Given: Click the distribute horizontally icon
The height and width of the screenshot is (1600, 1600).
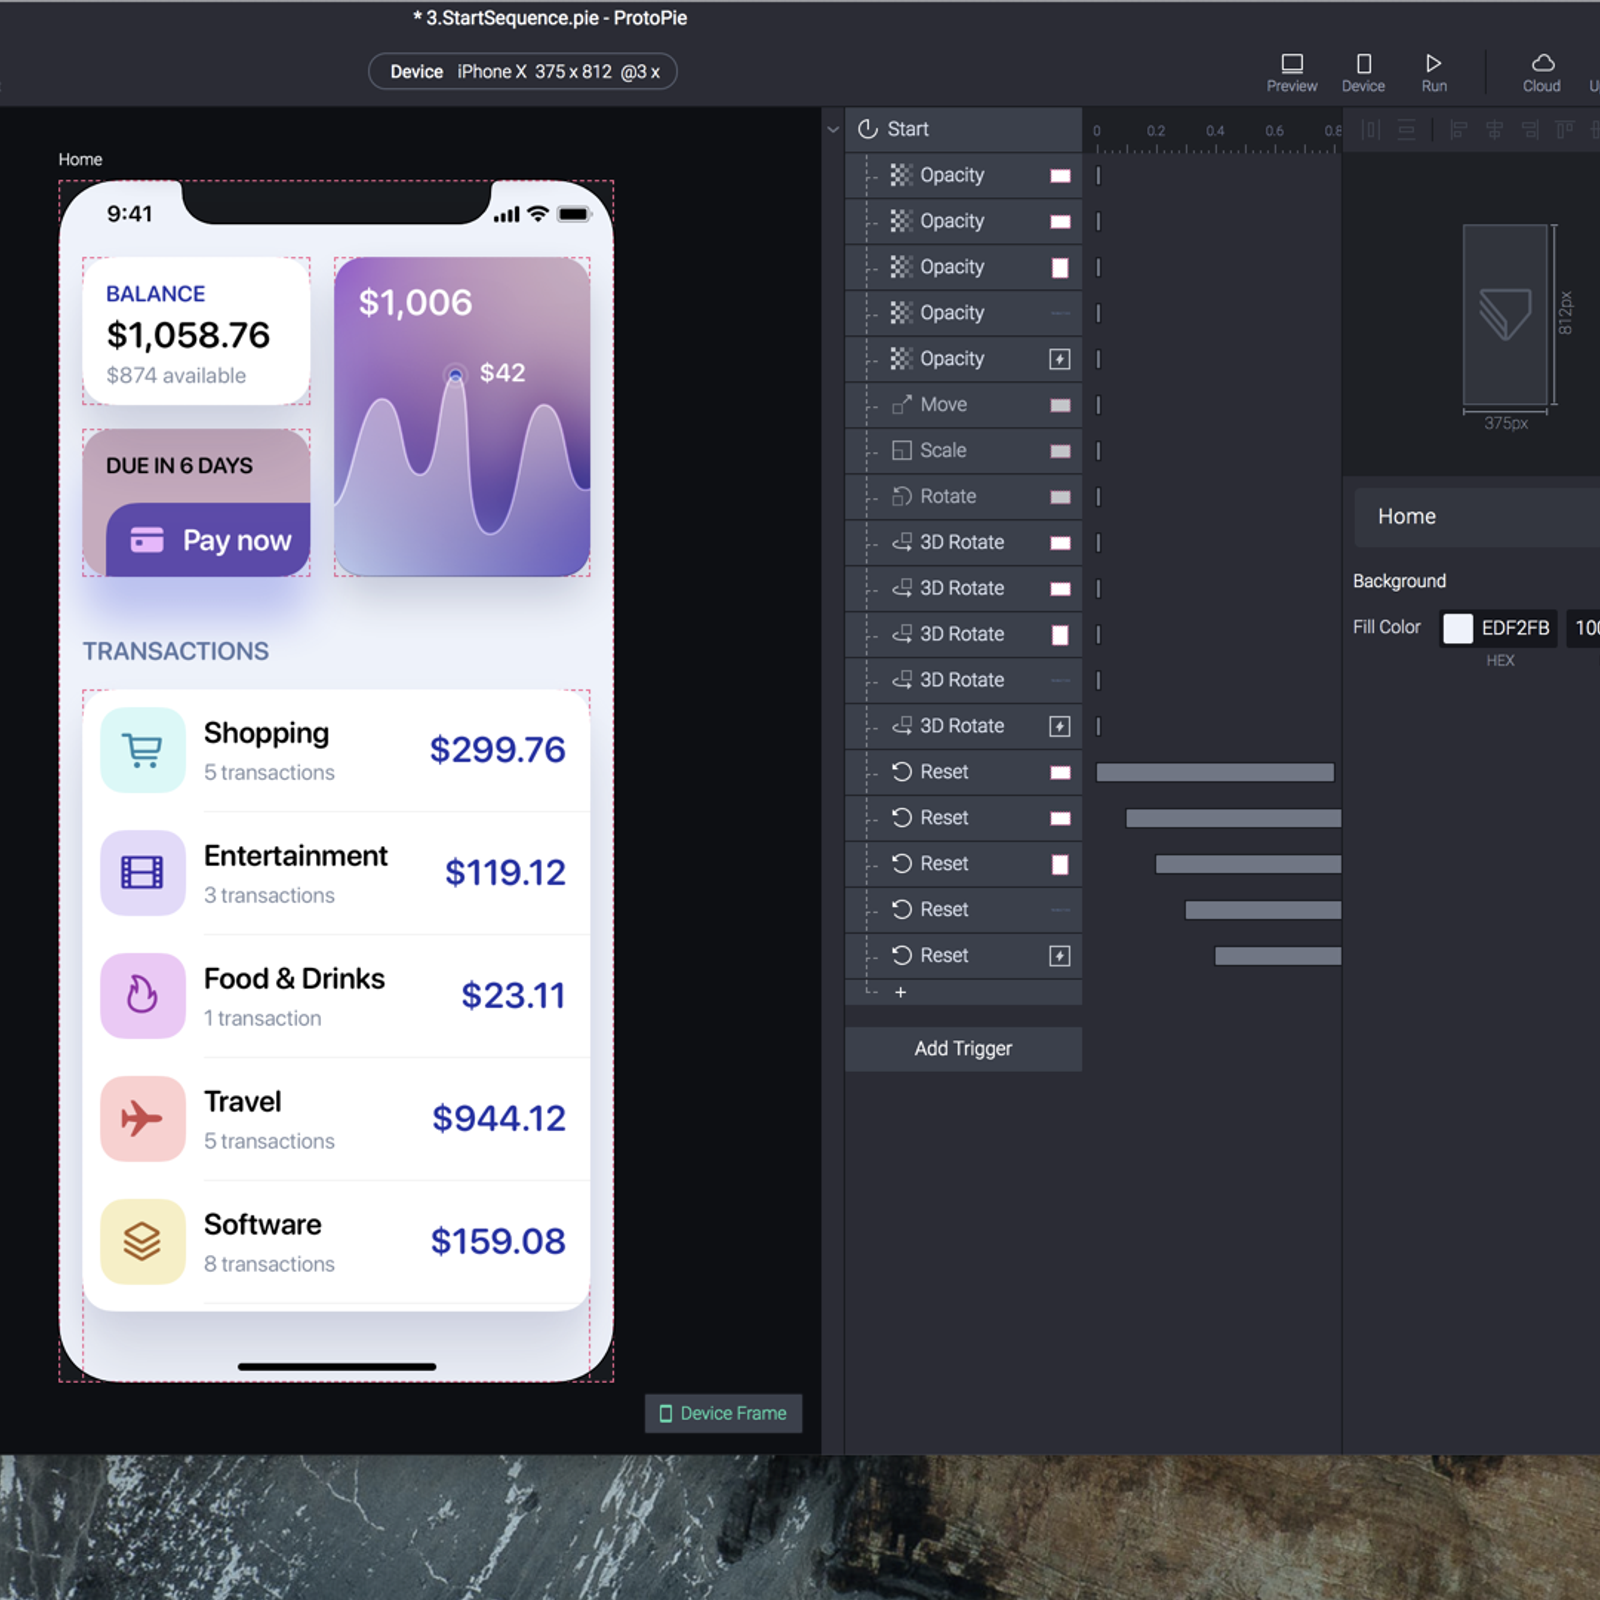Looking at the screenshot, I should click(x=1371, y=130).
